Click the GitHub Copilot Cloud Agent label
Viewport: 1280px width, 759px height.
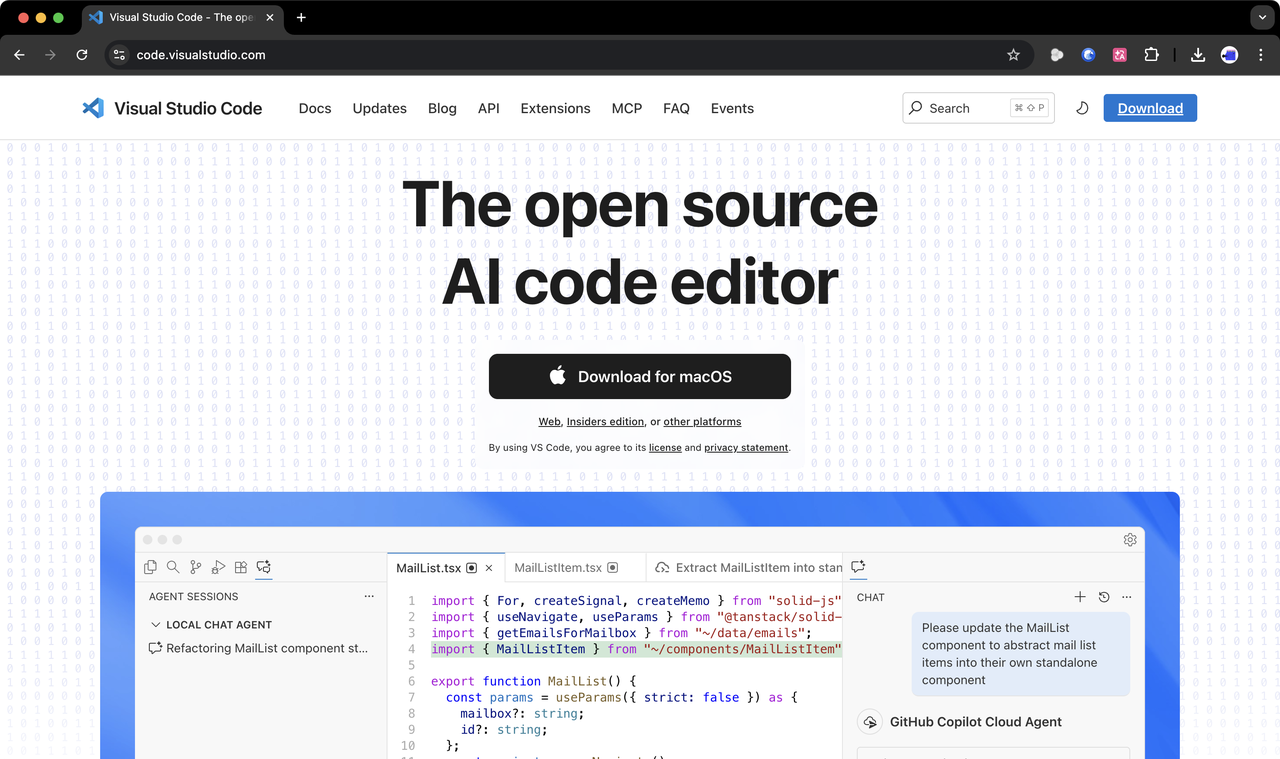pyautogui.click(x=976, y=722)
